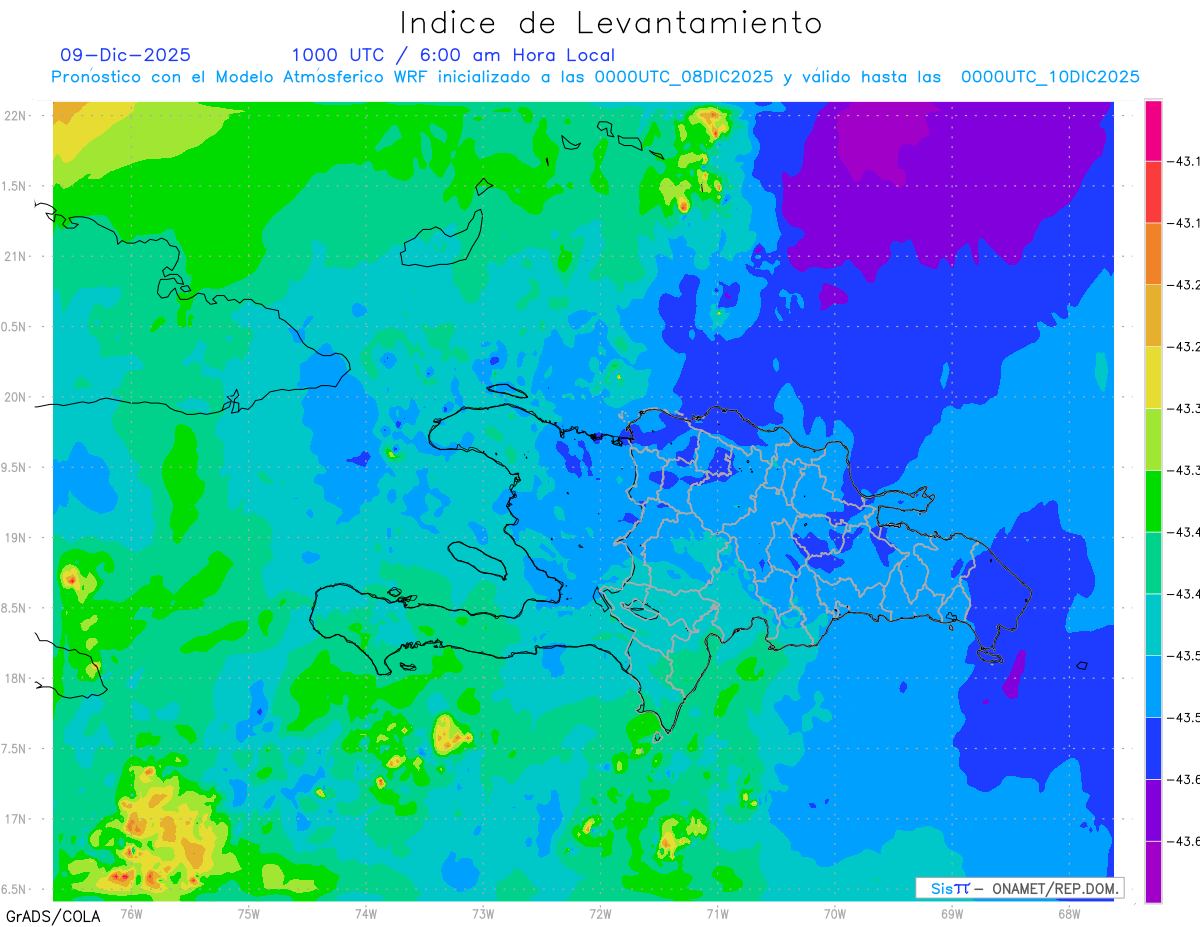This screenshot has height=927, width=1200.
Task: Click the "20N" latitude label
Action: 17,397
